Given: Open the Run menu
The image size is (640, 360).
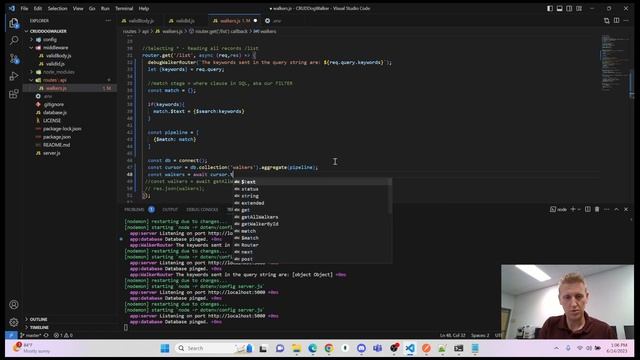Looking at the screenshot, I should point(105,8).
